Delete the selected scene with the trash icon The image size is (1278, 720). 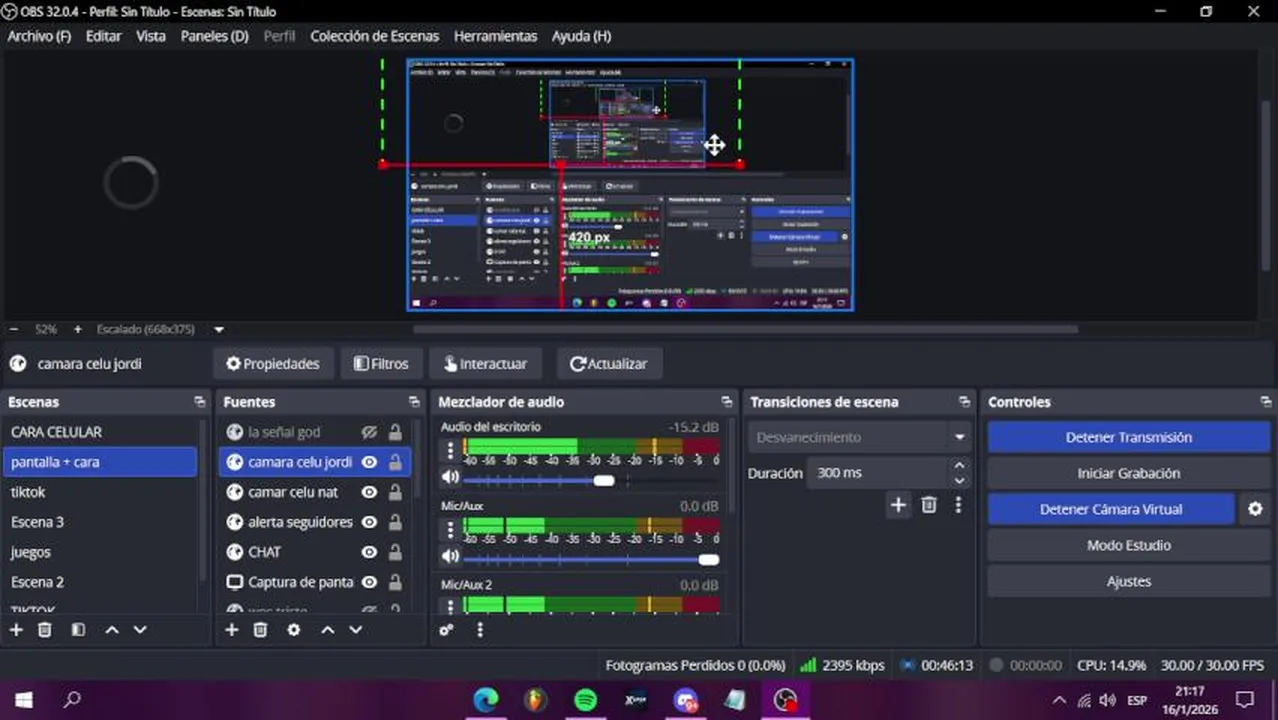tap(45, 630)
